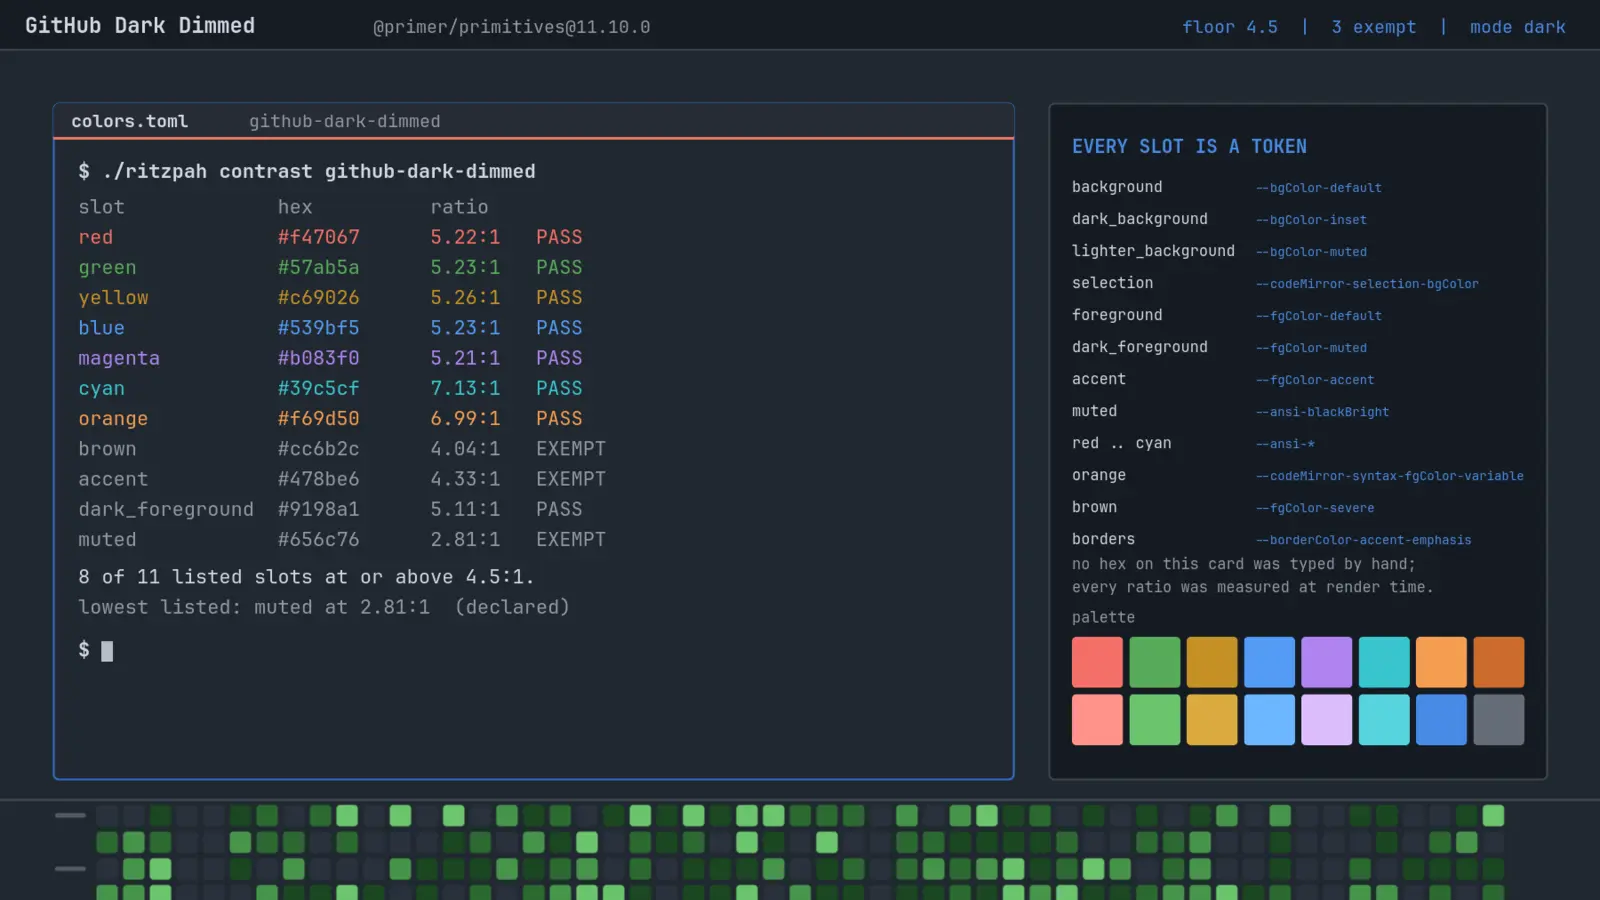The image size is (1600, 900).
Task: Click the --codeMirror-selection-bgColor token
Action: pos(1367,284)
